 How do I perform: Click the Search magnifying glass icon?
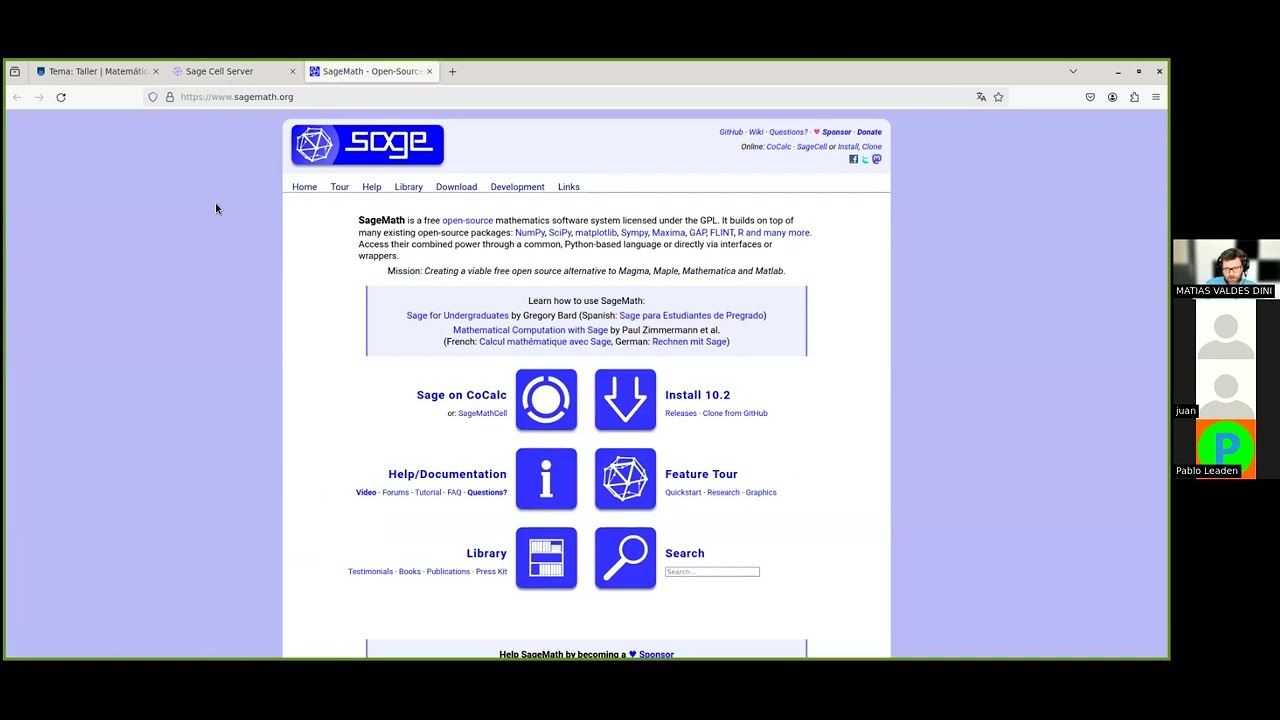click(625, 558)
